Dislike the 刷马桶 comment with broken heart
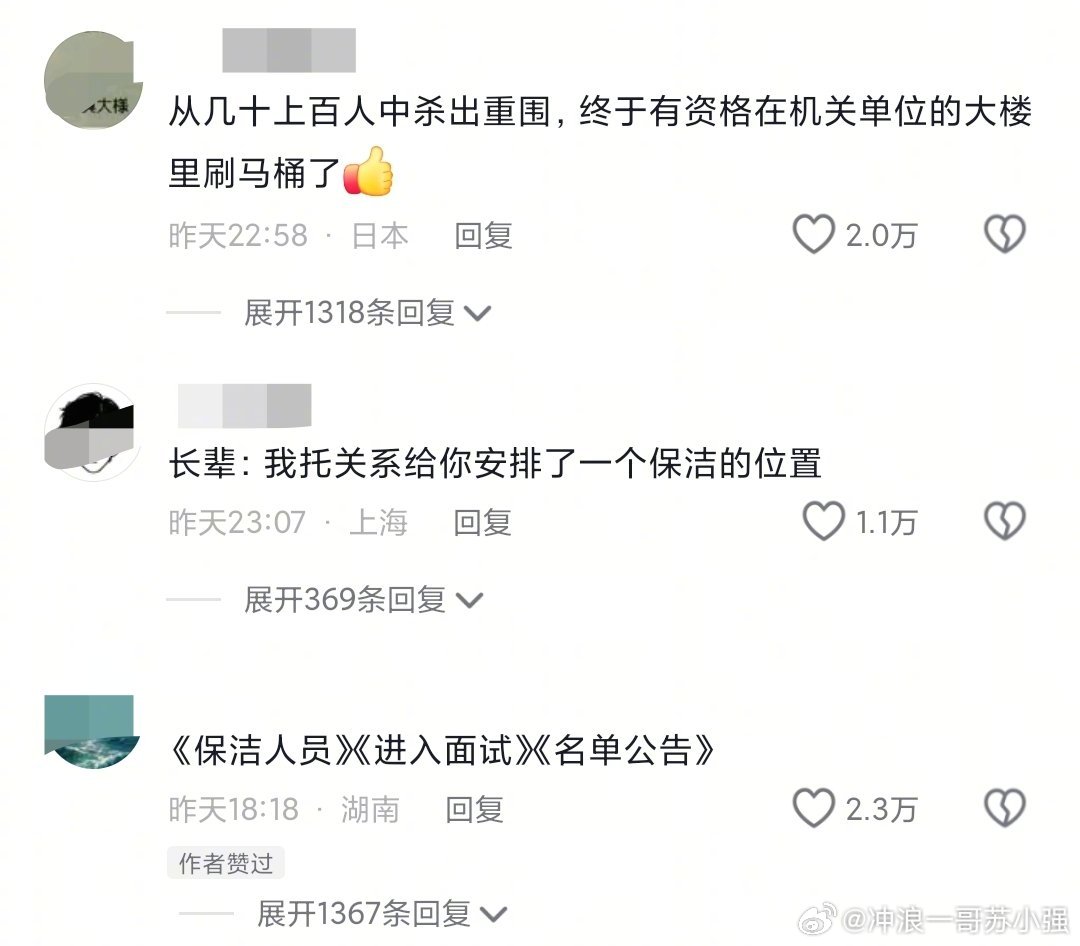1080x946 pixels. click(1005, 234)
